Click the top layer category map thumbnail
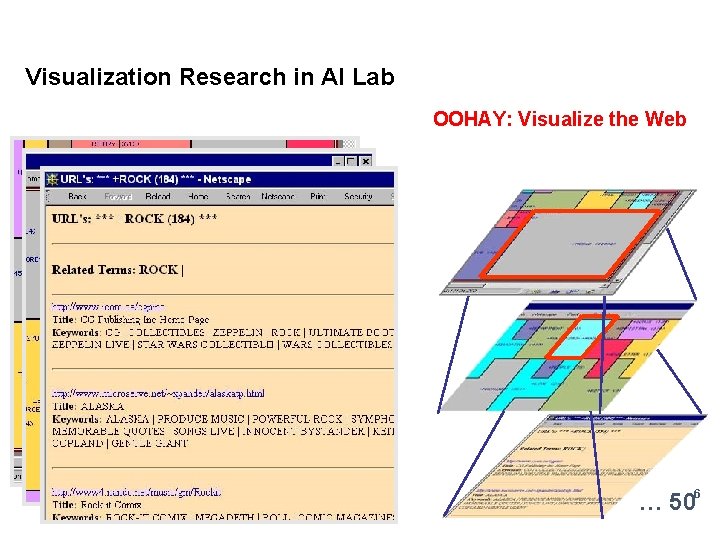Viewport: 720px width, 540px height. (568, 242)
